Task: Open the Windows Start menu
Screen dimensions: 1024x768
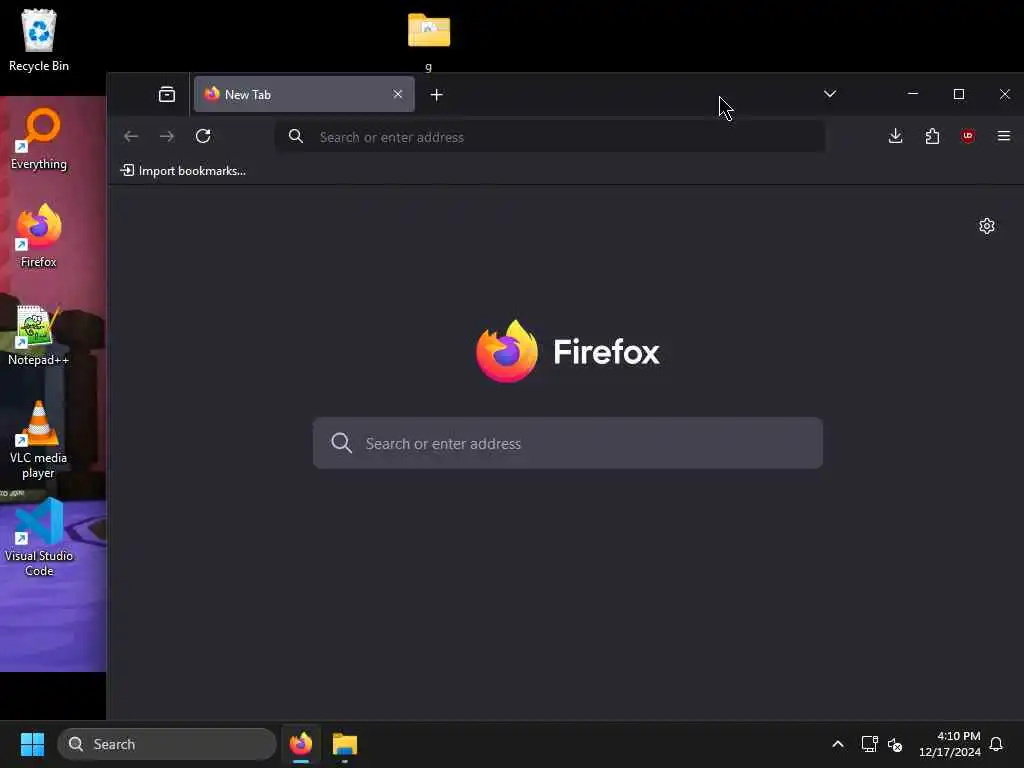Action: 32,744
